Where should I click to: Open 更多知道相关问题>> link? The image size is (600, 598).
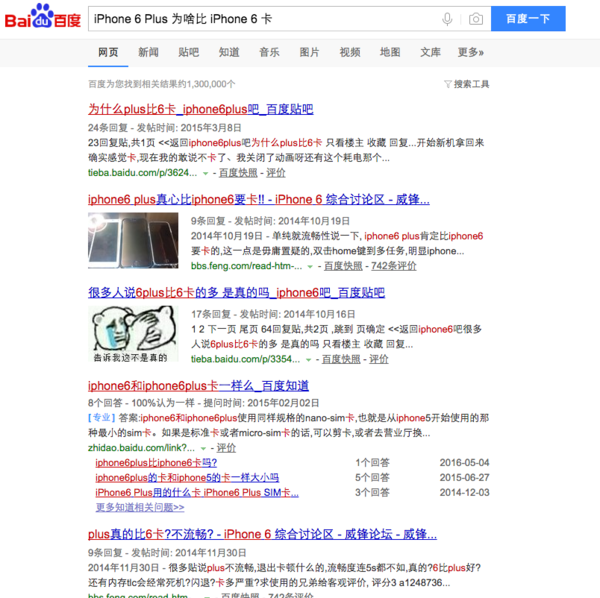pyautogui.click(x=140, y=507)
